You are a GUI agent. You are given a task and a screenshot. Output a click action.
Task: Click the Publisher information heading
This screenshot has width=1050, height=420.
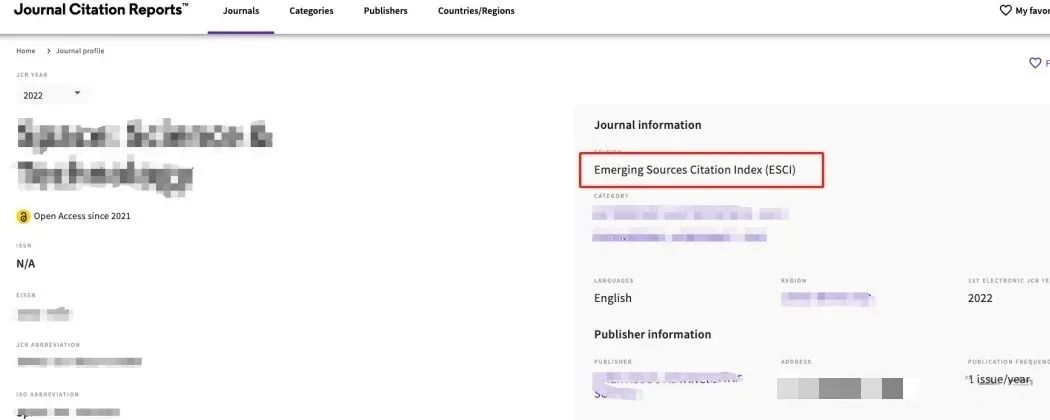tap(653, 334)
